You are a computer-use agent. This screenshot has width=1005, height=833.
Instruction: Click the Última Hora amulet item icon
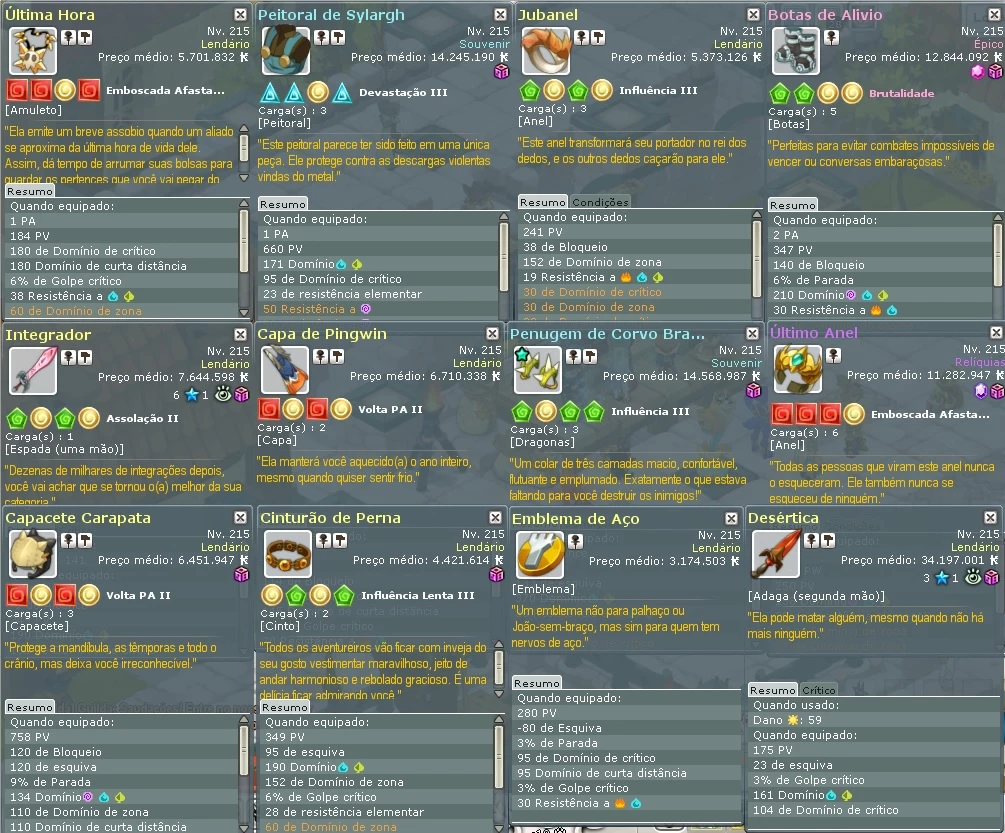(x=33, y=51)
